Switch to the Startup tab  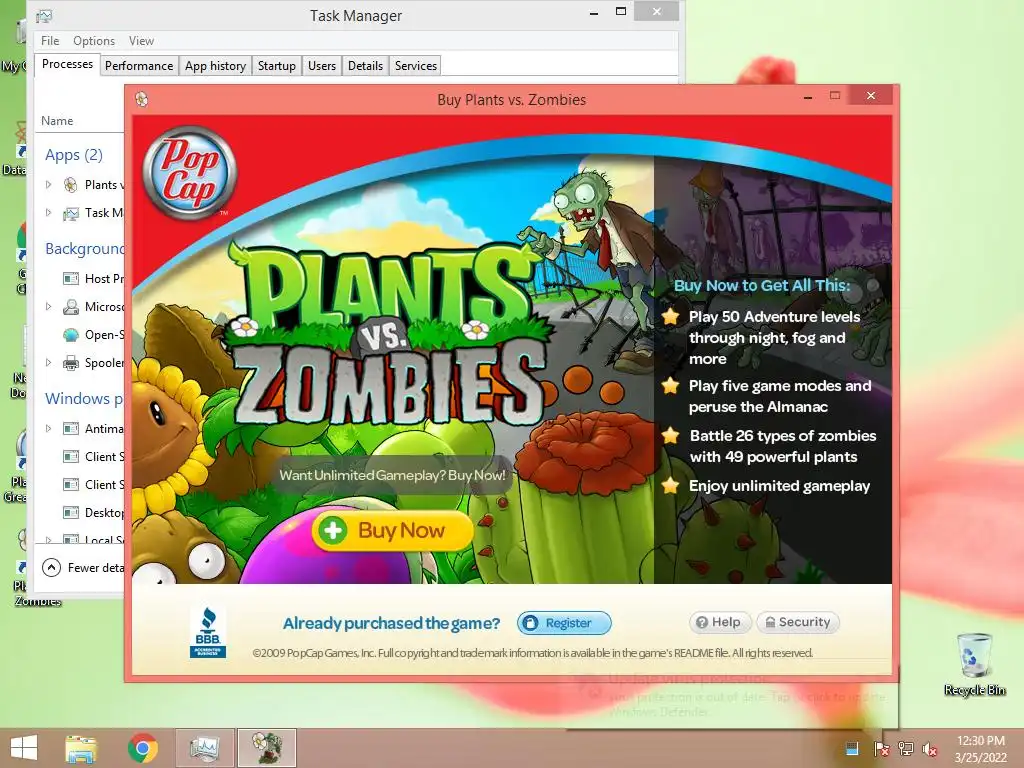(277, 65)
